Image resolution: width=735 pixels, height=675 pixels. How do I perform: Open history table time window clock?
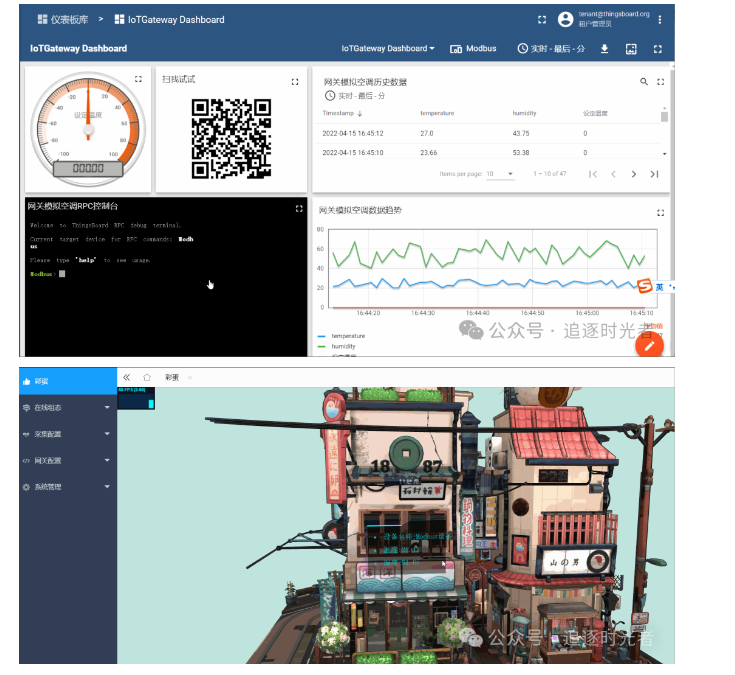(x=330, y=96)
